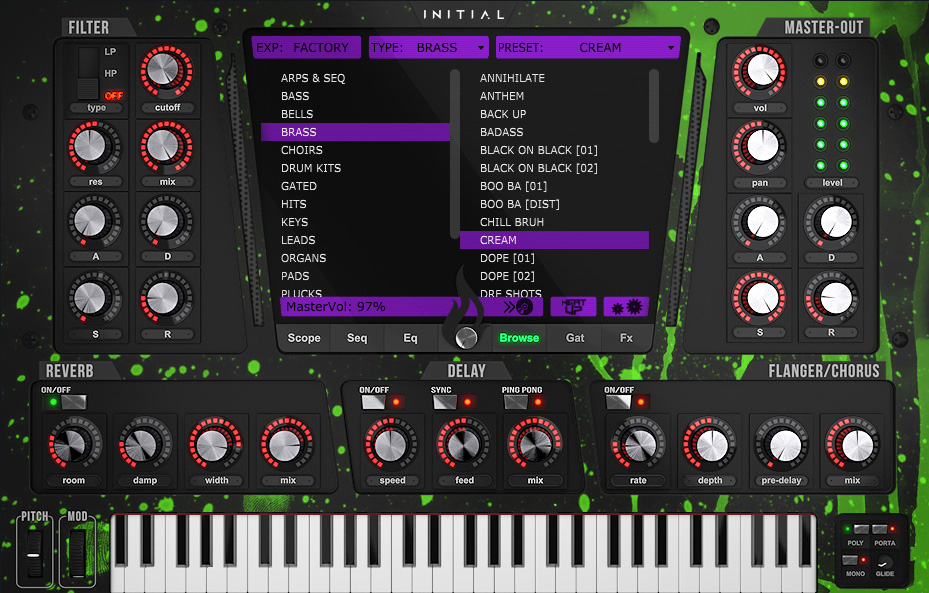Click the Master-Out vol knob
The image size is (929, 593).
click(760, 72)
